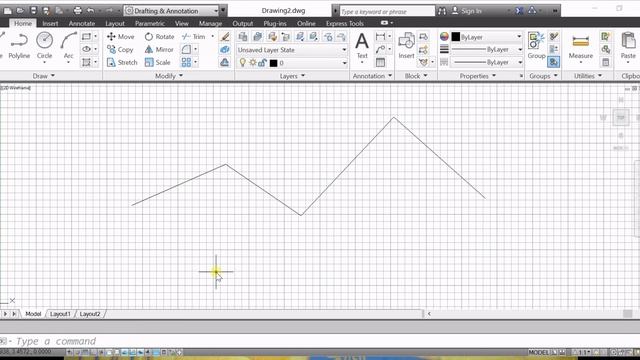Activate the Mirror tool

point(159,49)
